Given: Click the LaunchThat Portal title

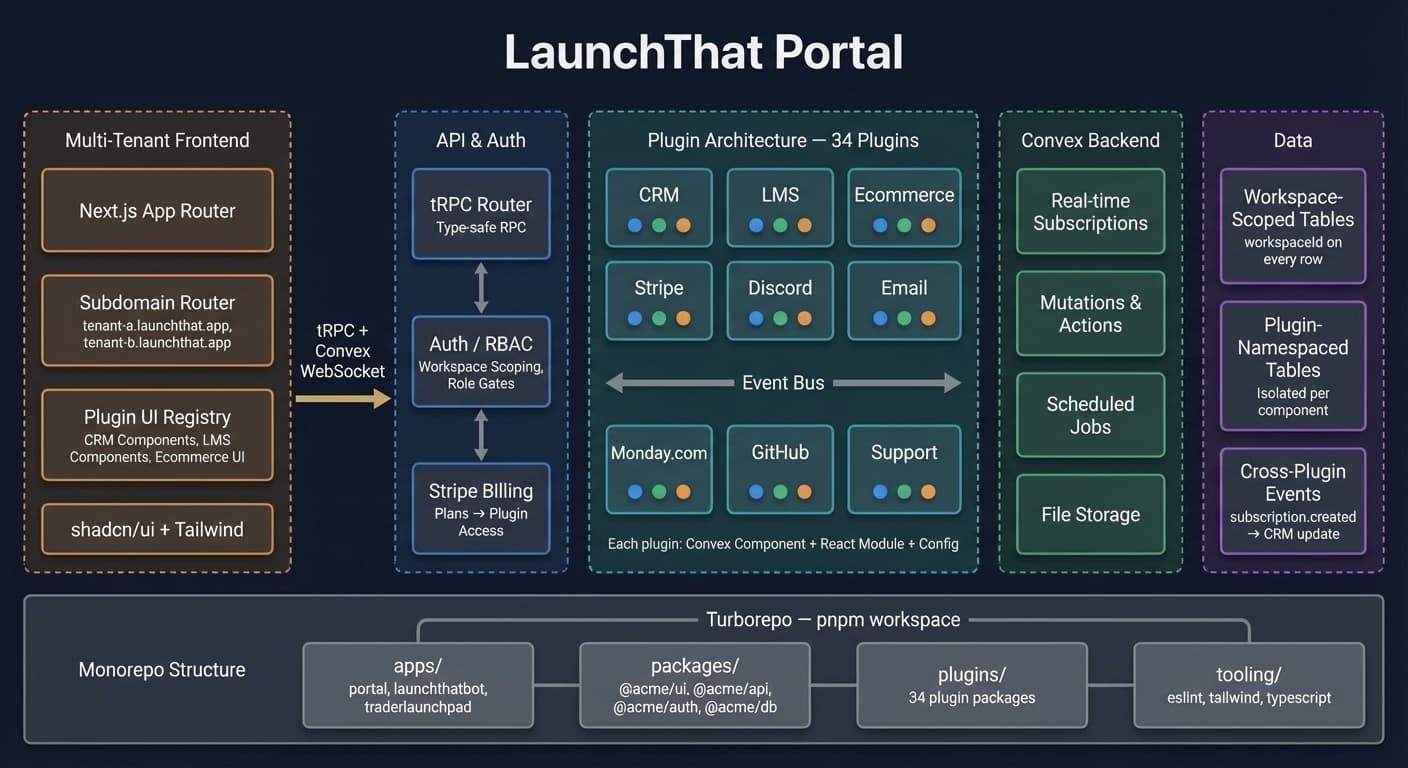Looking at the screenshot, I should point(703,53).
